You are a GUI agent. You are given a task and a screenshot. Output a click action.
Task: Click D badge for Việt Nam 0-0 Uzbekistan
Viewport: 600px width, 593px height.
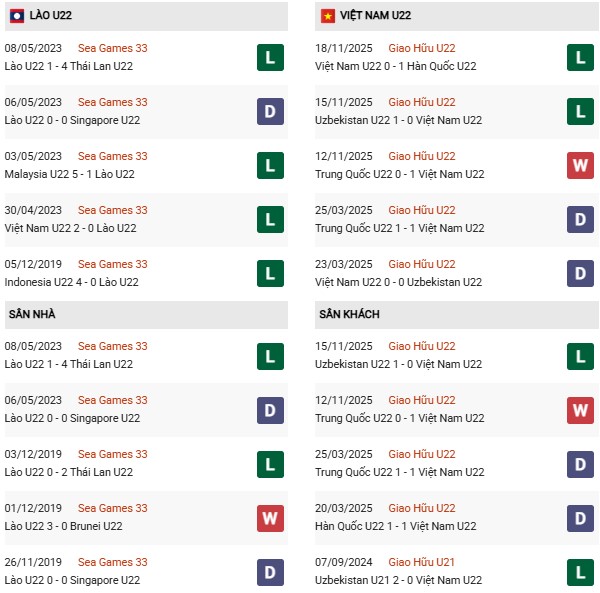[580, 273]
